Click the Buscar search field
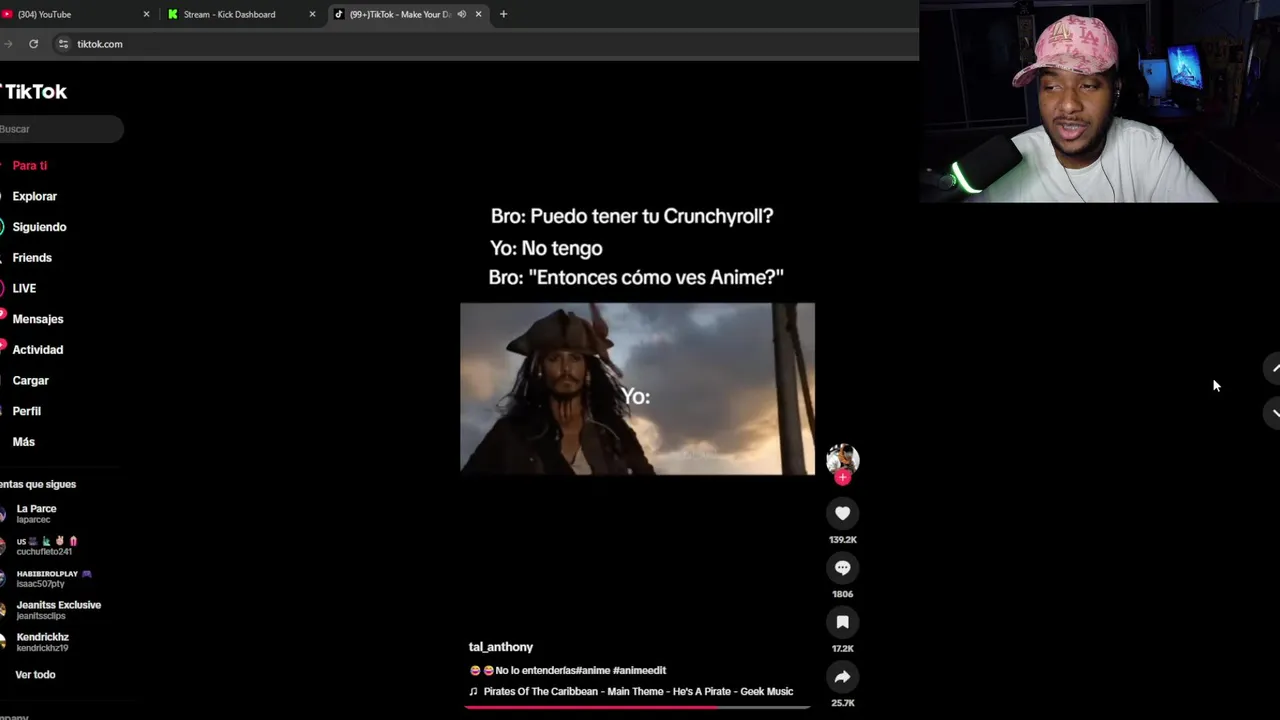Screen dimensions: 1280x720 click(60, 129)
